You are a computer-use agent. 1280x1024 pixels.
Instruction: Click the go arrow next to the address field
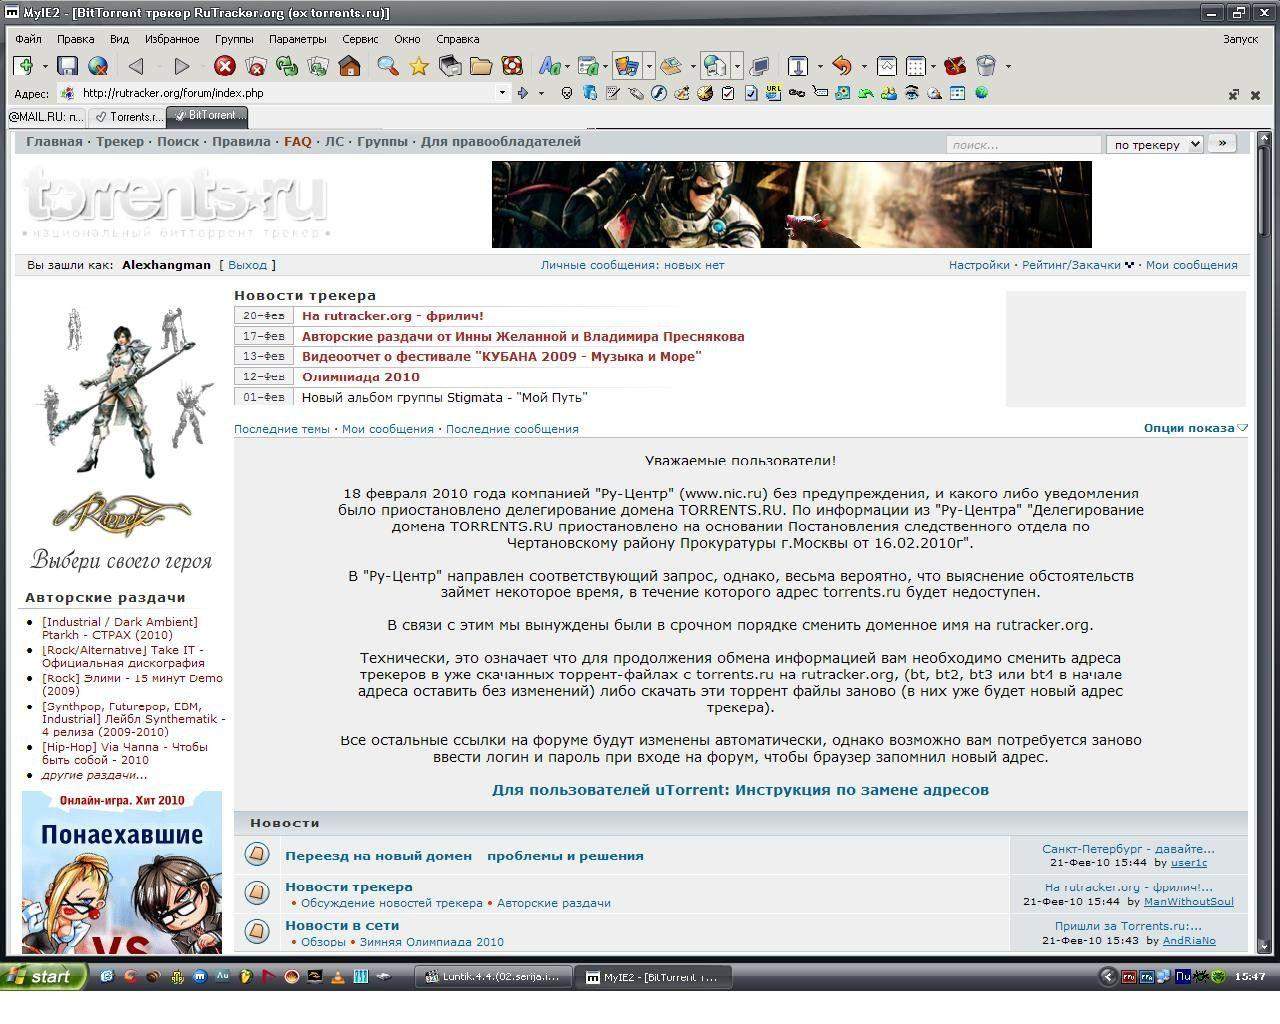(x=522, y=93)
